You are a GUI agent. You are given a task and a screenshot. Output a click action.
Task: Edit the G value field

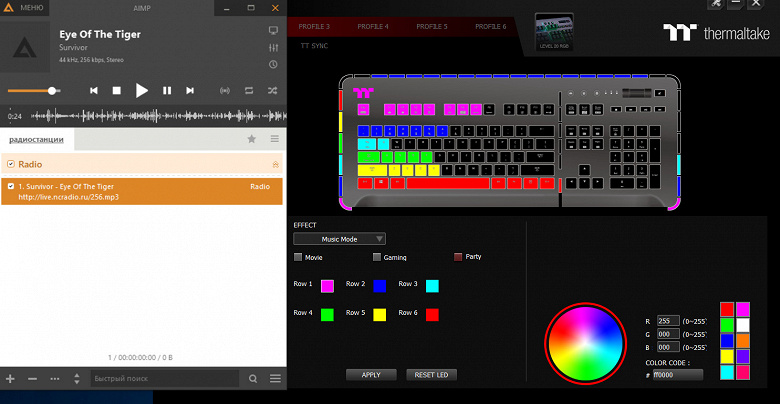668,334
